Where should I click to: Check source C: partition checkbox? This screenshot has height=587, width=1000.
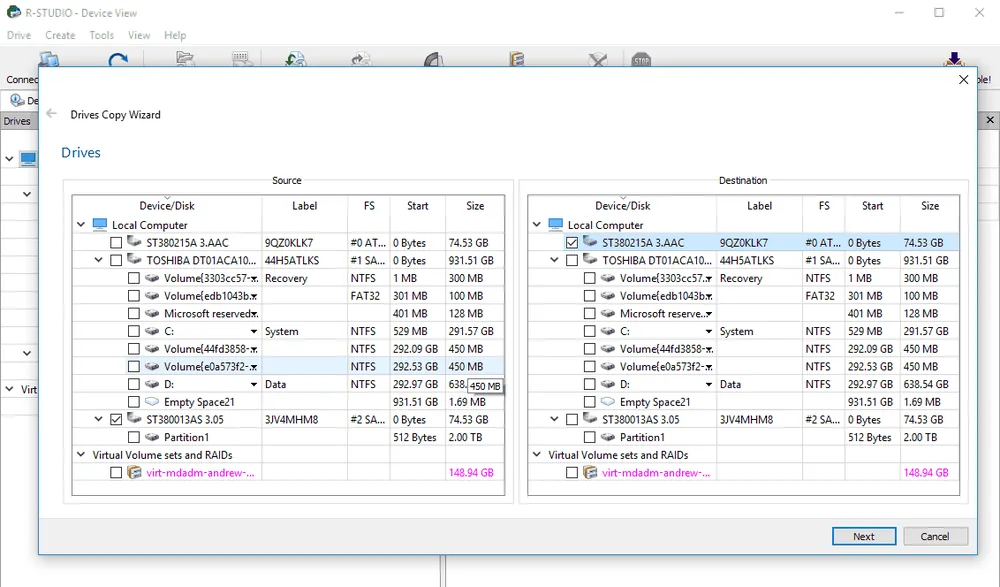pos(133,331)
